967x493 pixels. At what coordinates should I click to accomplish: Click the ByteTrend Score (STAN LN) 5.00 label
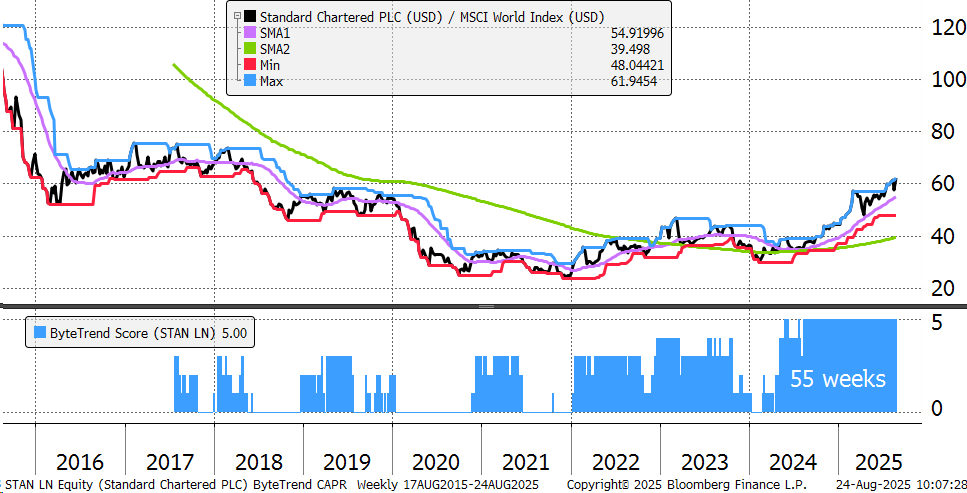coord(148,333)
